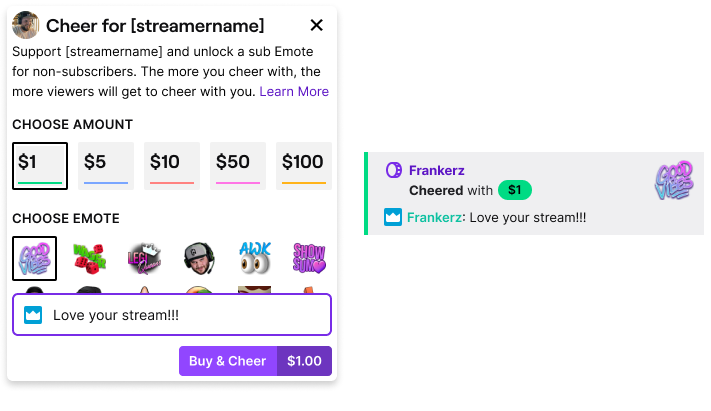Choose the Good Vibes emote
The width and height of the screenshot is (711, 411).
[34, 259]
